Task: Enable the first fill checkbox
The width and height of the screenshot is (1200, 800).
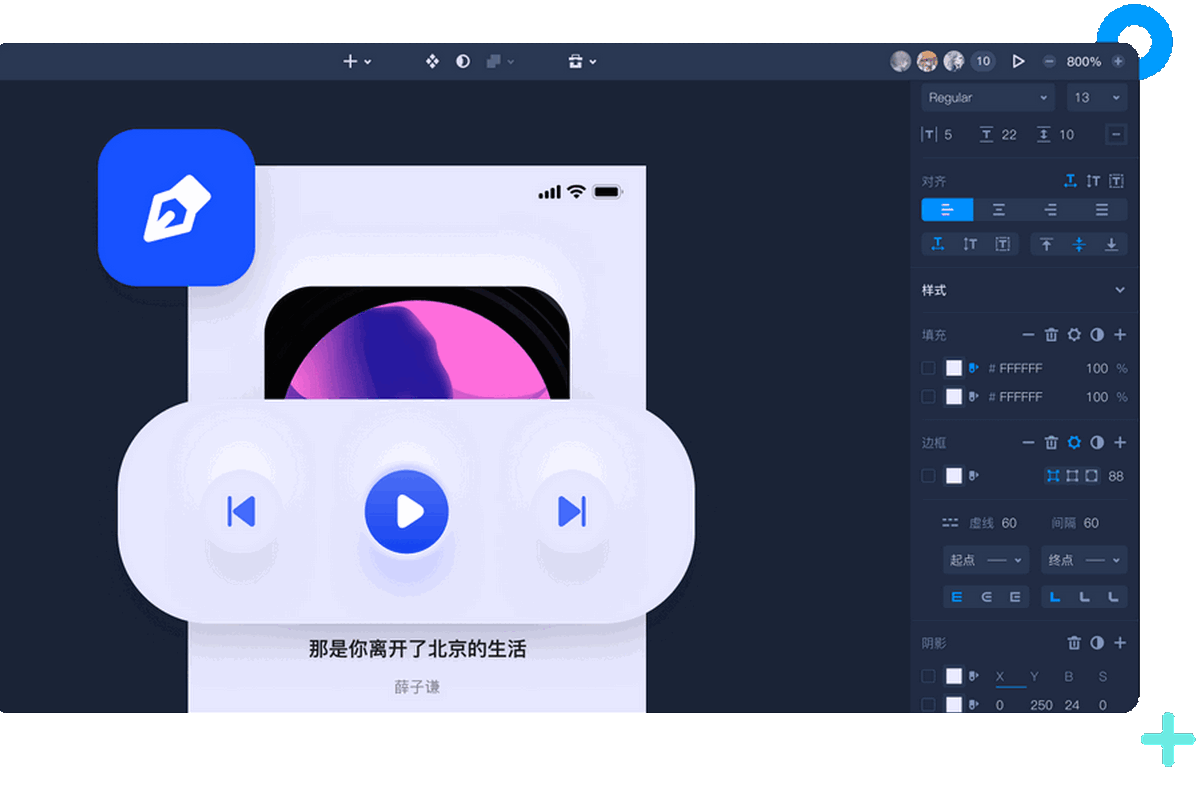Action: pyautogui.click(x=928, y=368)
